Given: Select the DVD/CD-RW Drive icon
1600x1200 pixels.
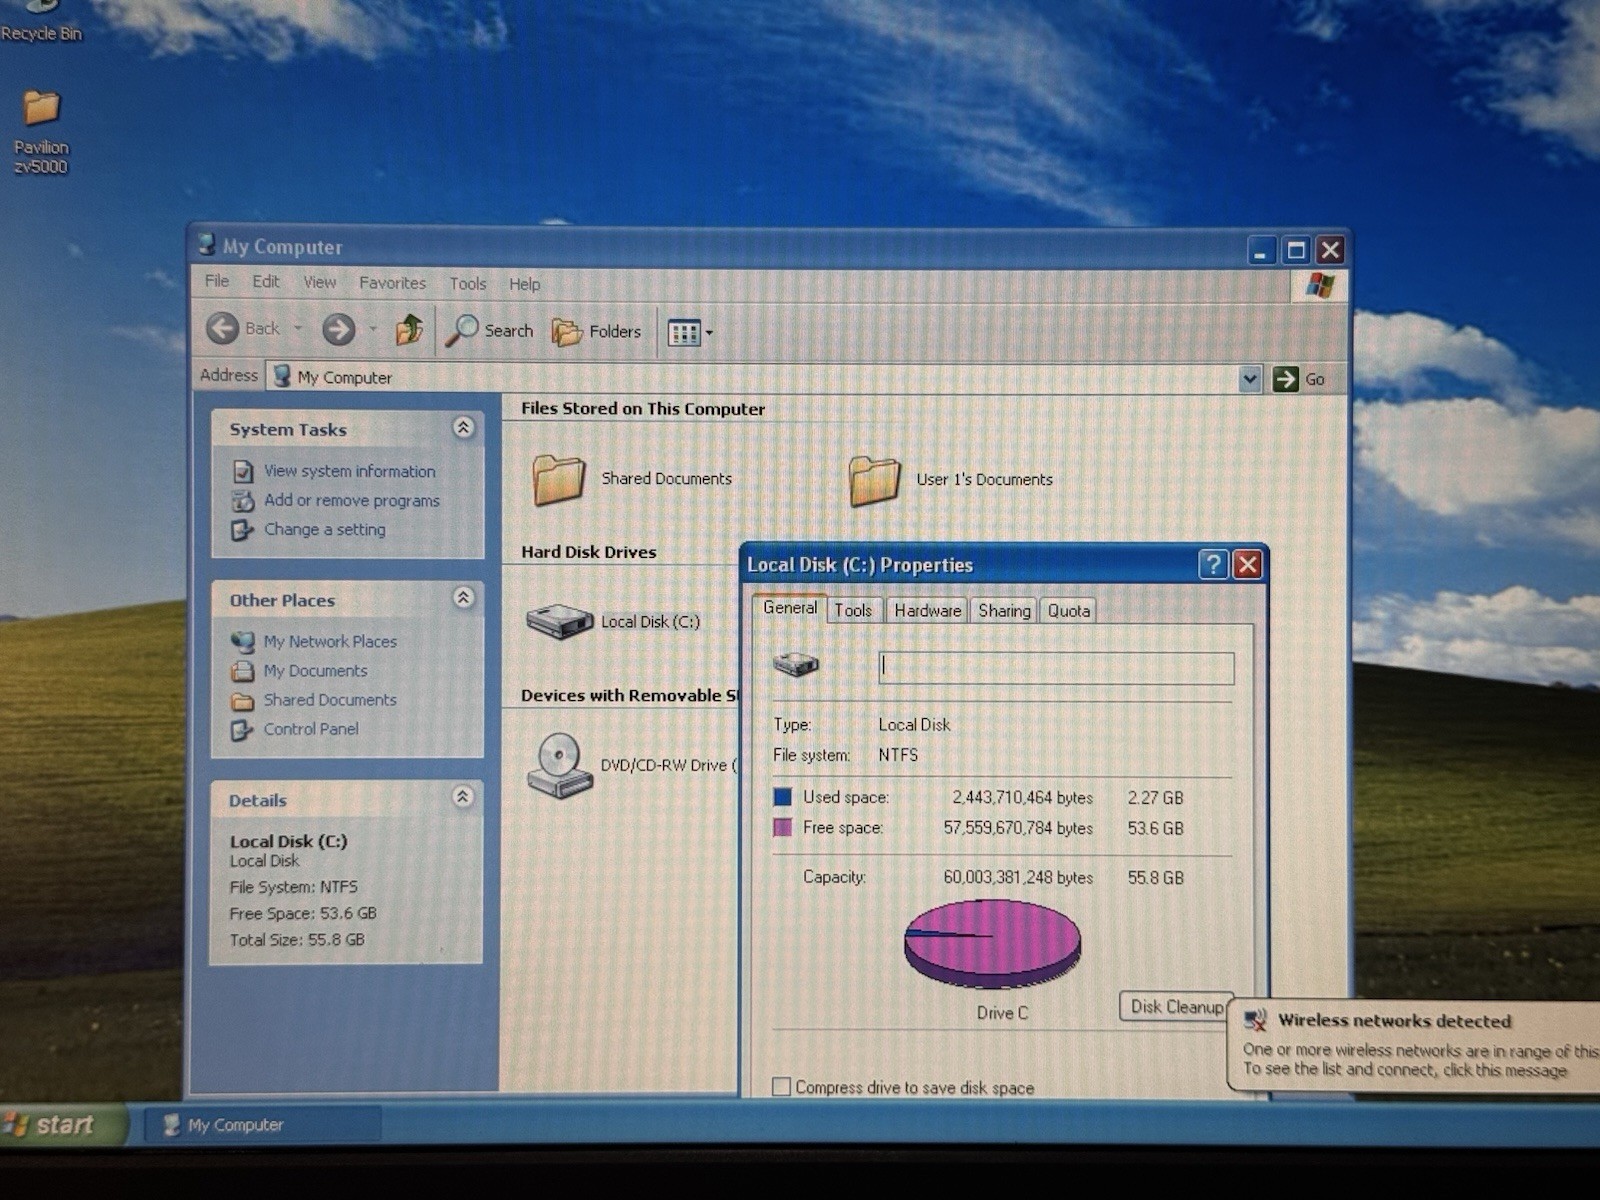Looking at the screenshot, I should pos(558,765).
